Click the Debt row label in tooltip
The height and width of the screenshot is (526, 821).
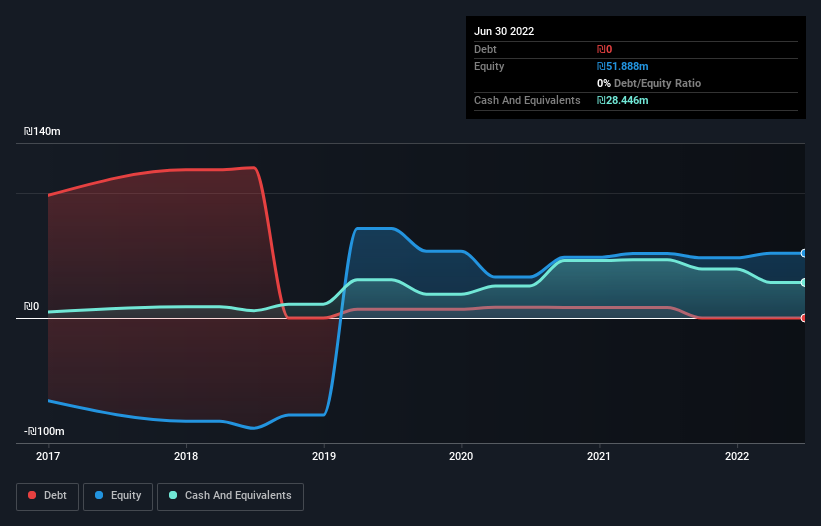click(485, 49)
